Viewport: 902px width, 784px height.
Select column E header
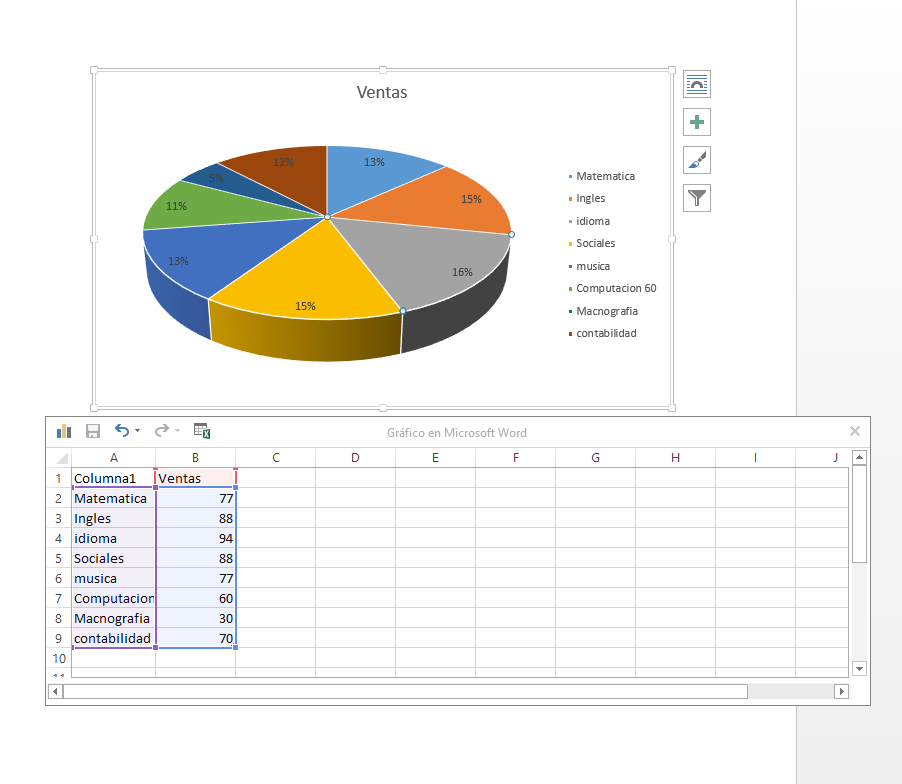point(435,458)
